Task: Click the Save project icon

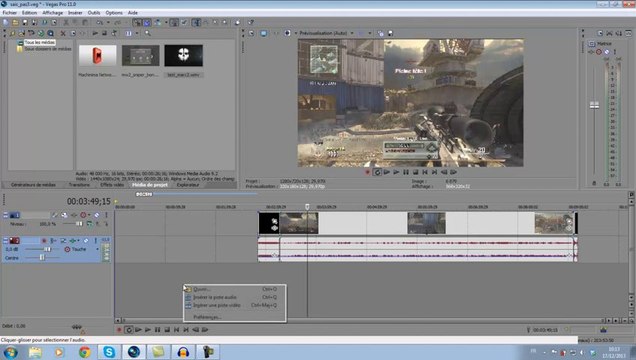Action: tap(25, 22)
